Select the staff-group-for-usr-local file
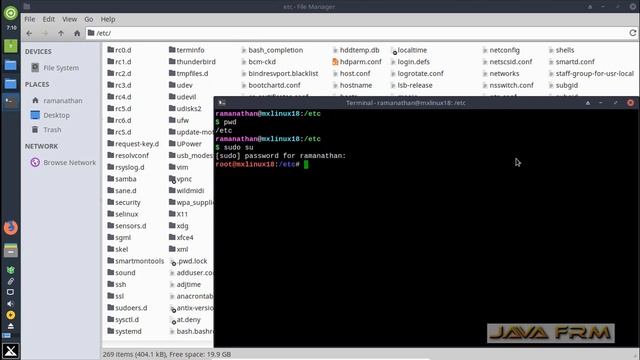Viewport: 640px width, 360px height. (591, 73)
